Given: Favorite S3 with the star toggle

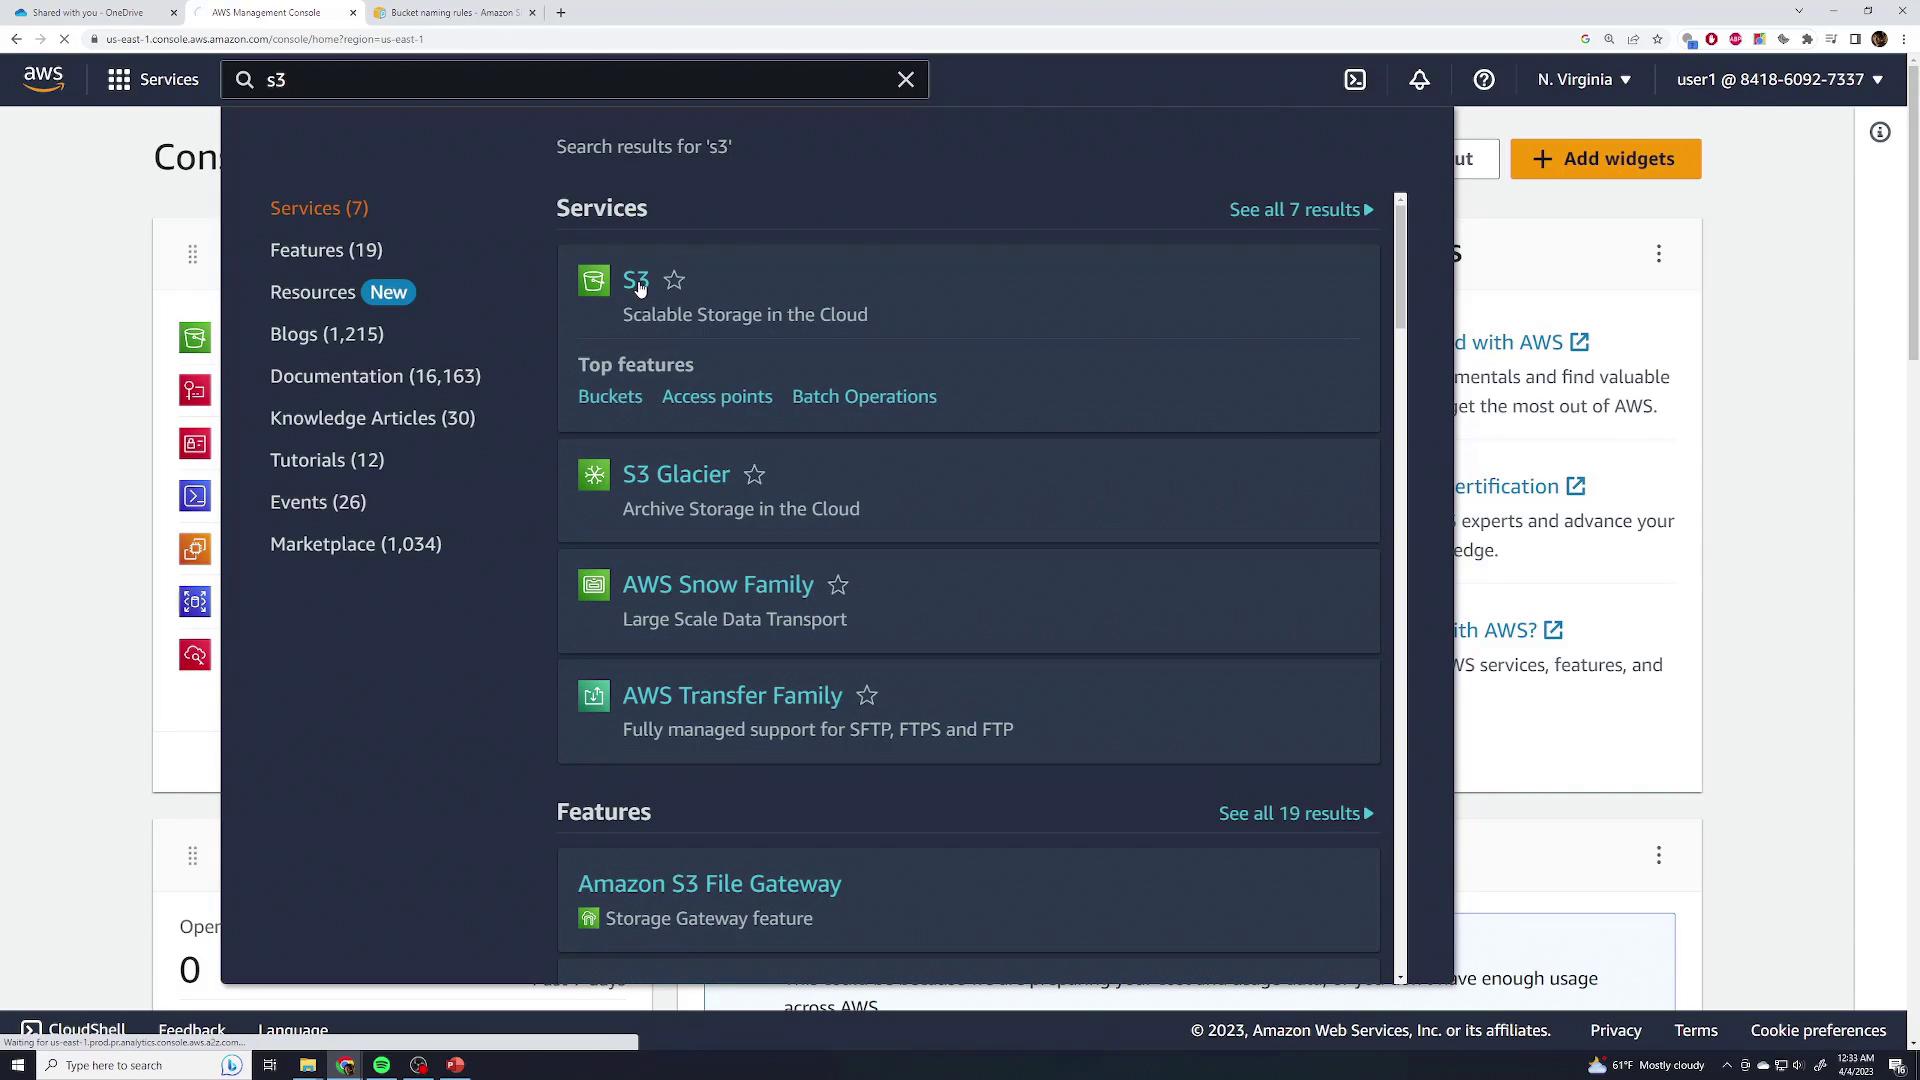Looking at the screenshot, I should tap(674, 281).
